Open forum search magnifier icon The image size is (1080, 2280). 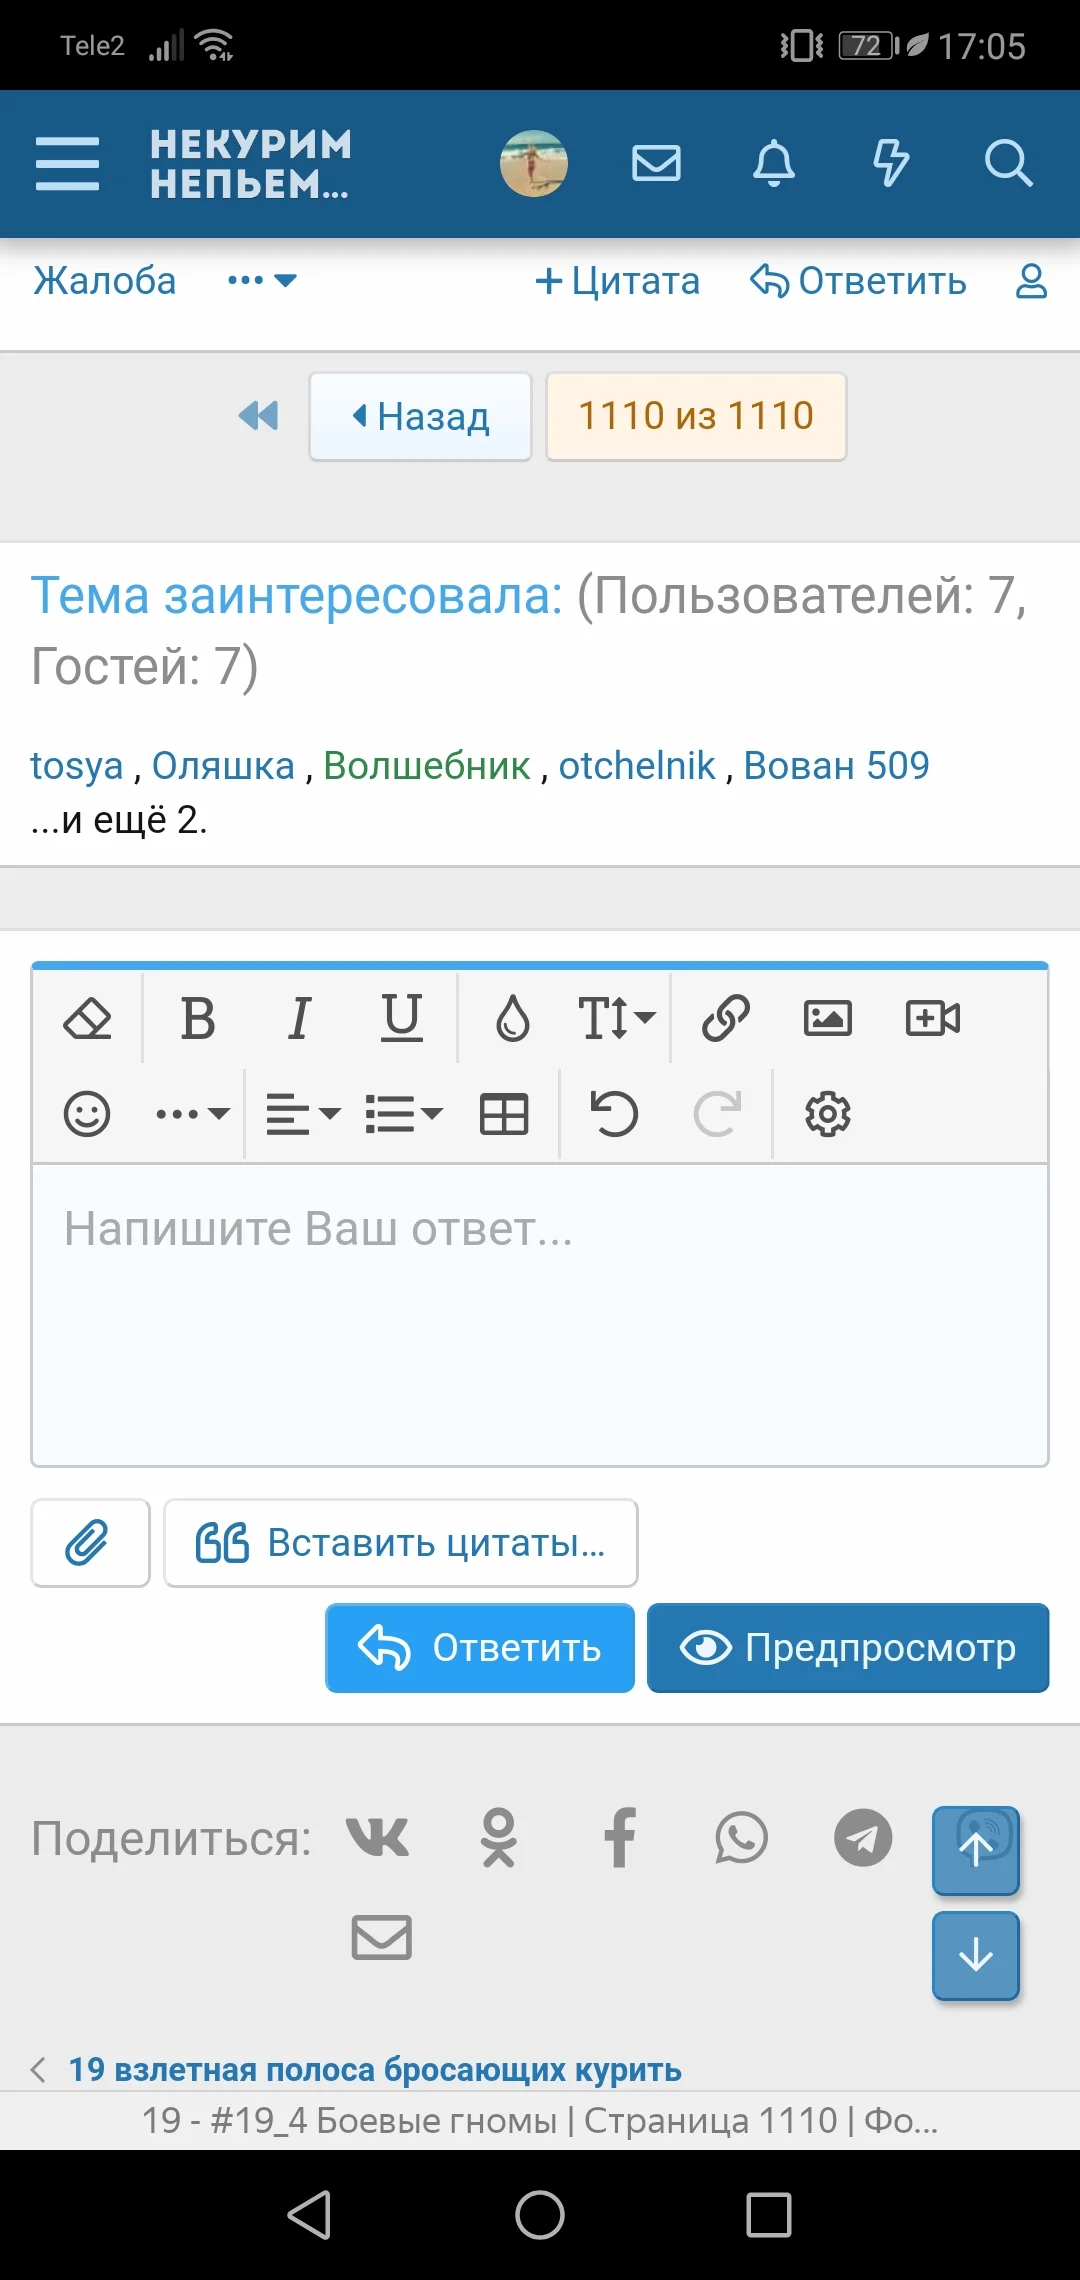pos(1007,163)
